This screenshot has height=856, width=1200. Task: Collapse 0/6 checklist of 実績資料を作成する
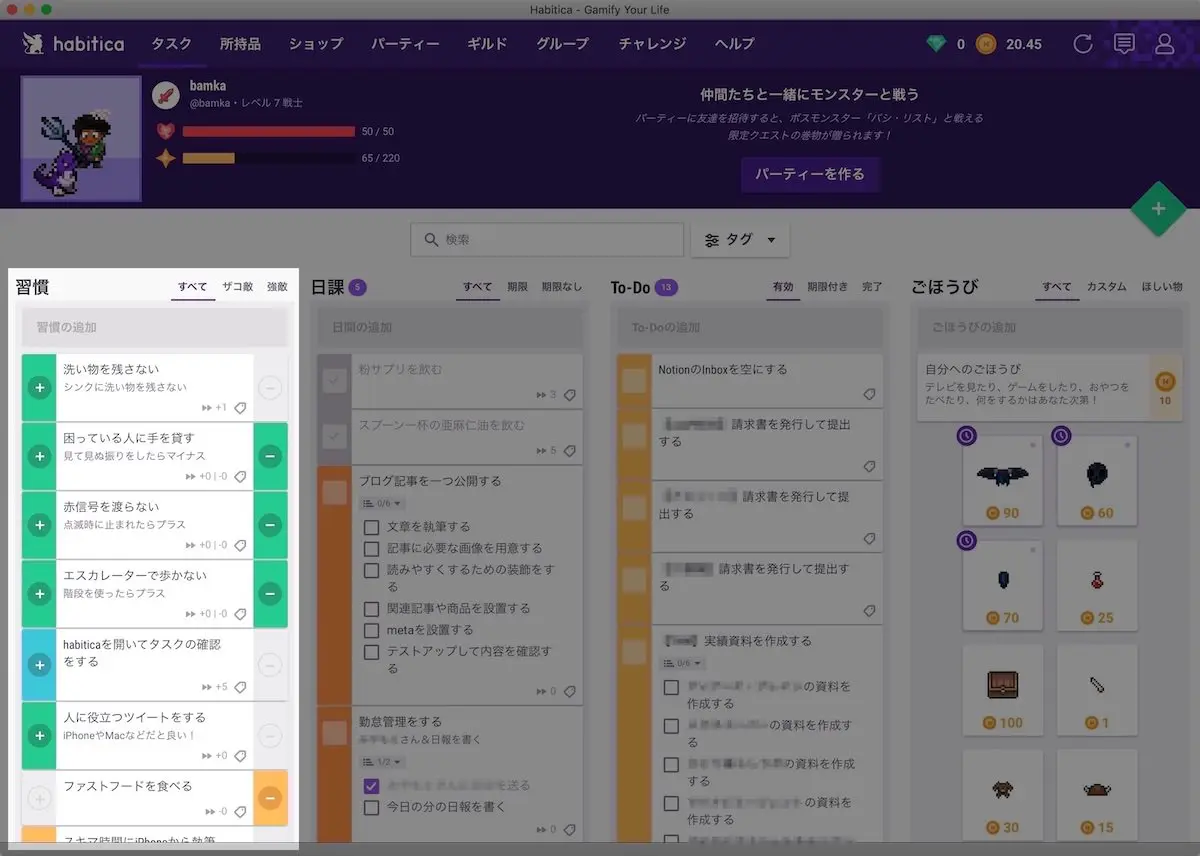point(682,663)
